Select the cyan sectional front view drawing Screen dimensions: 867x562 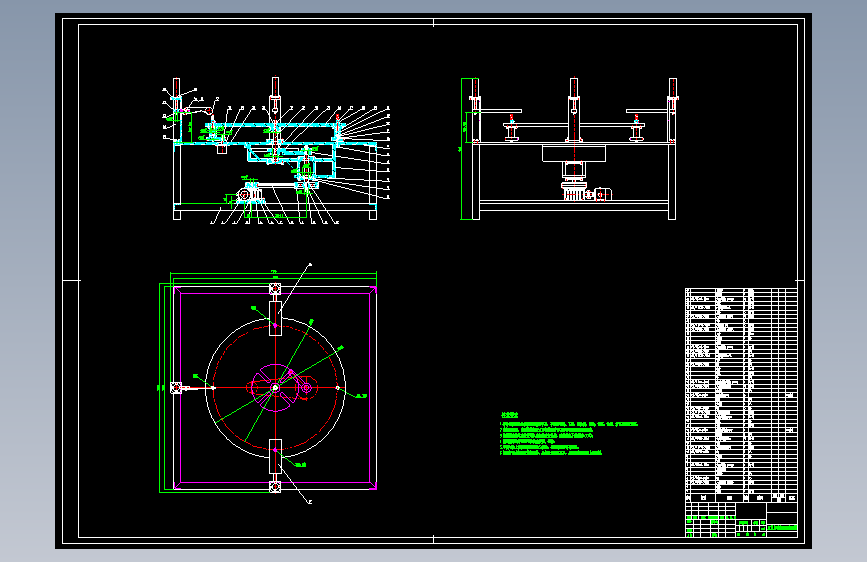pyautogui.click(x=276, y=150)
